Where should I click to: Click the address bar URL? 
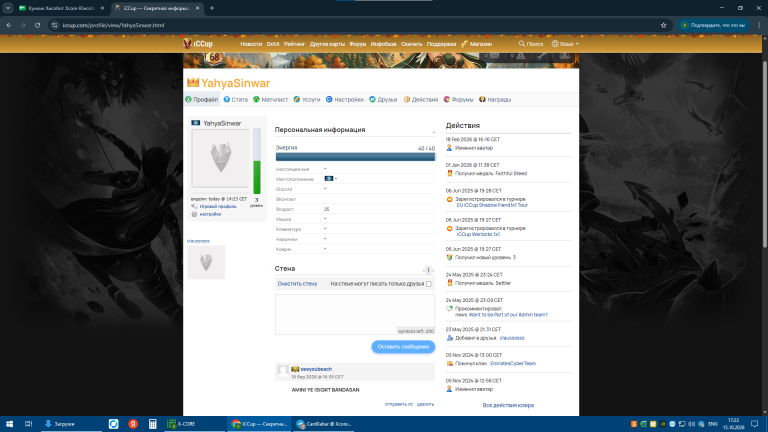[x=113, y=25]
